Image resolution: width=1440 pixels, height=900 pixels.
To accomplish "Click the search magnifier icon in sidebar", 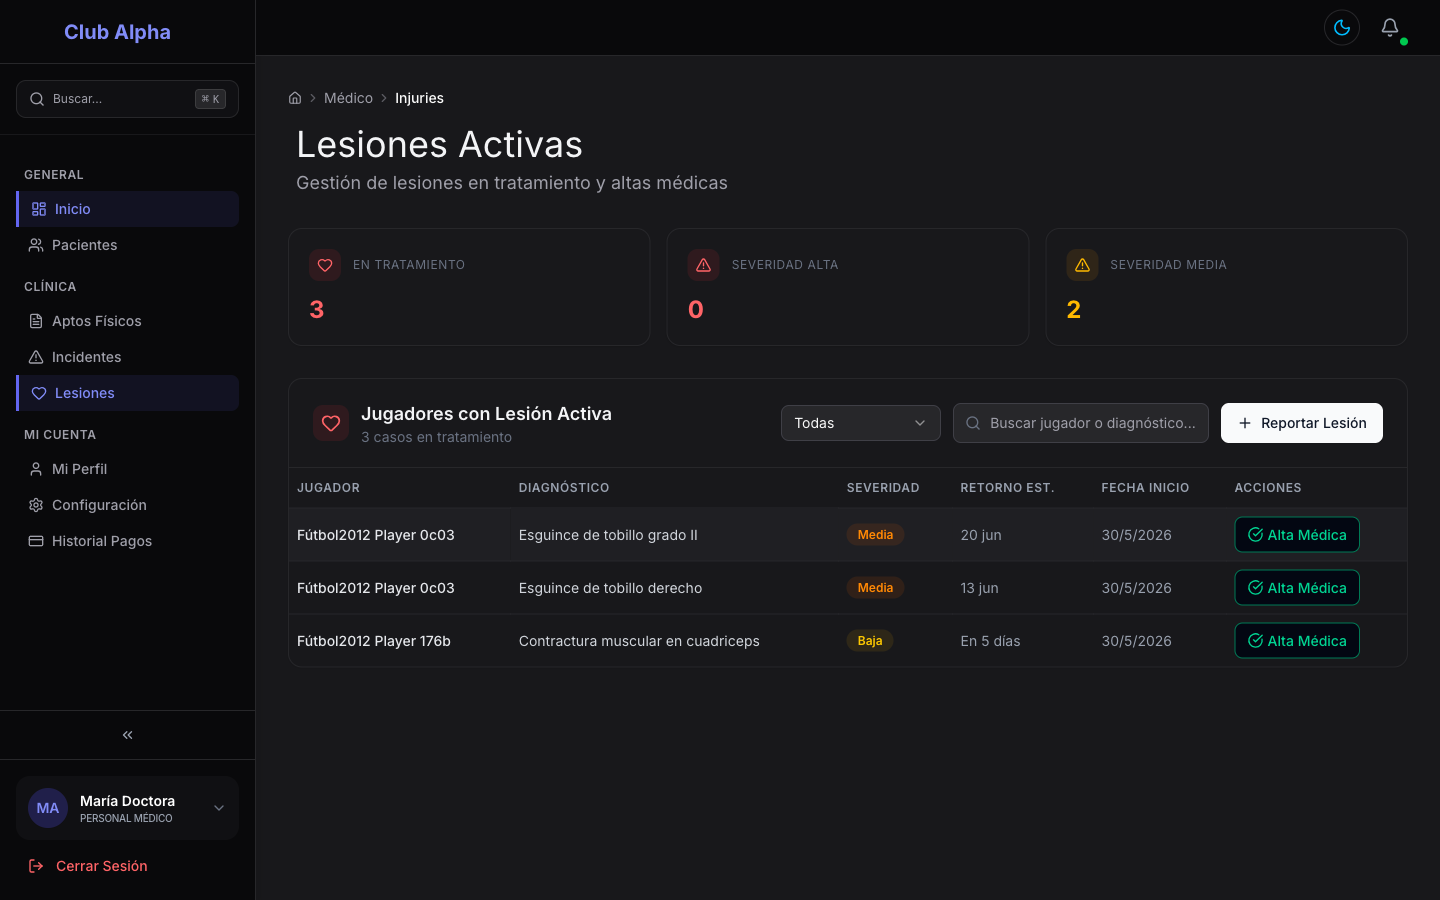I will click(37, 99).
